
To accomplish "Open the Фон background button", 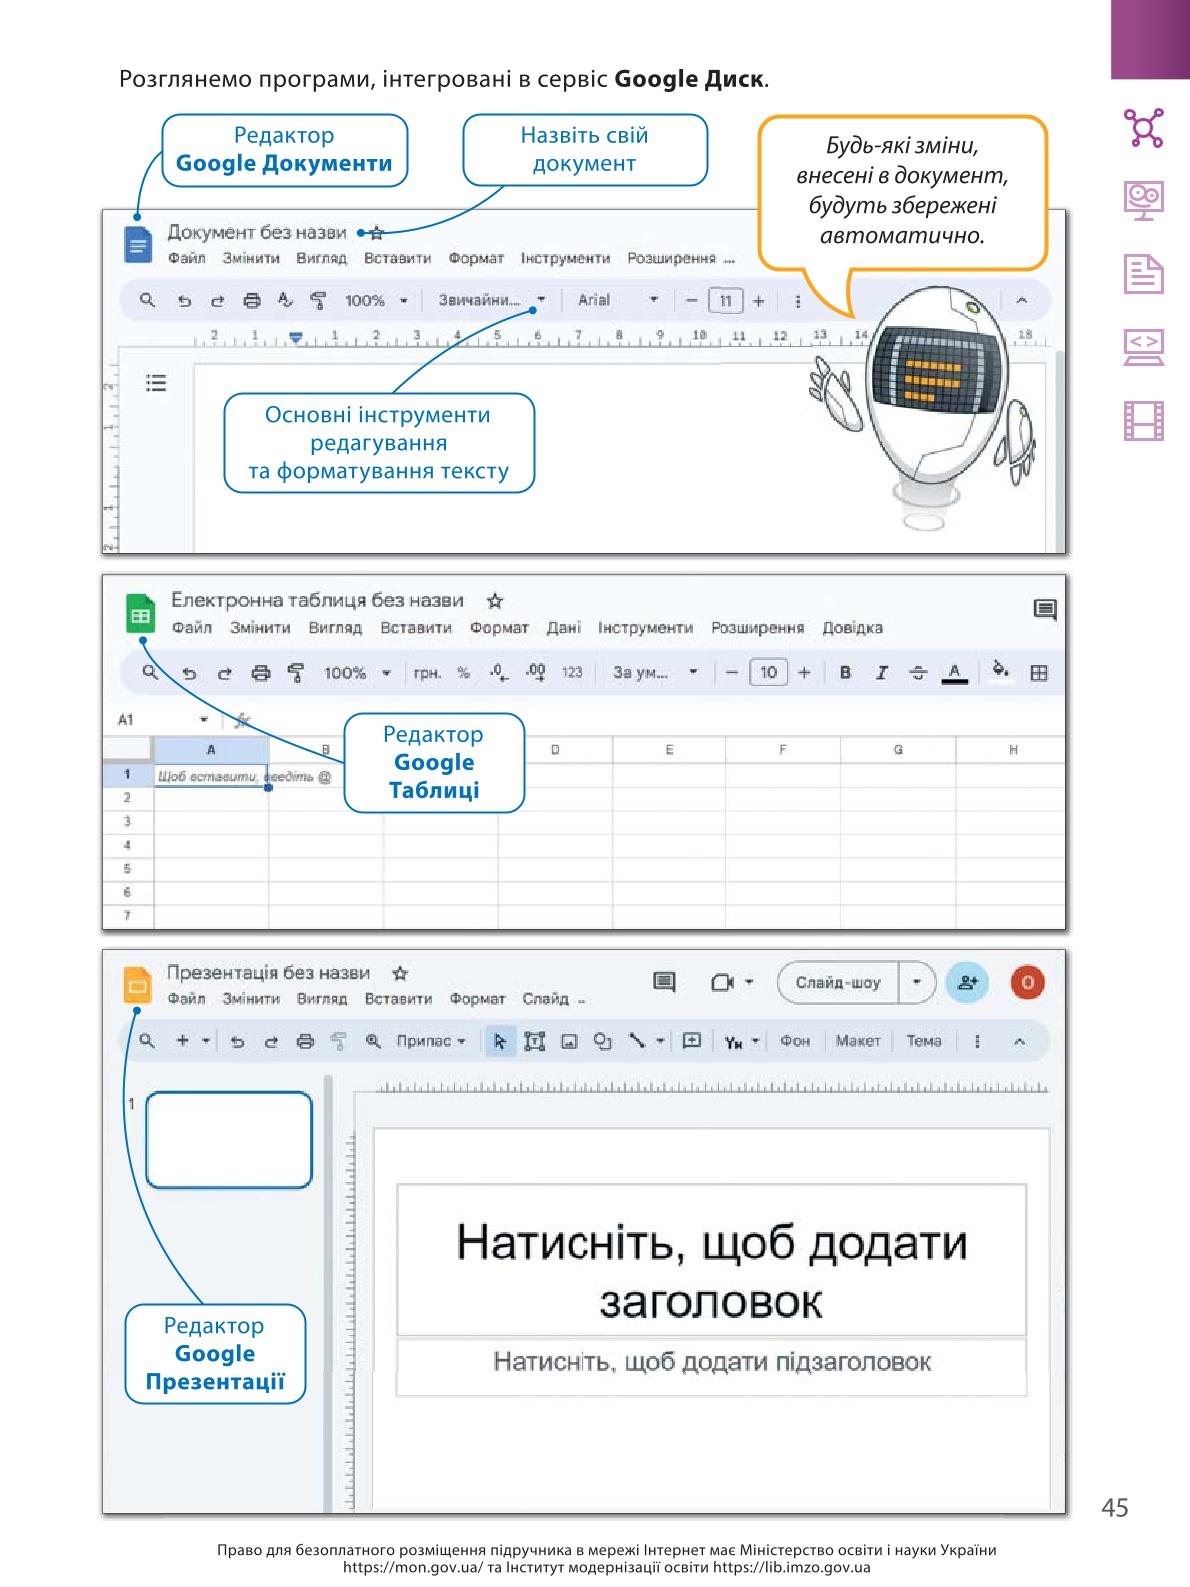I will pyautogui.click(x=795, y=1041).
